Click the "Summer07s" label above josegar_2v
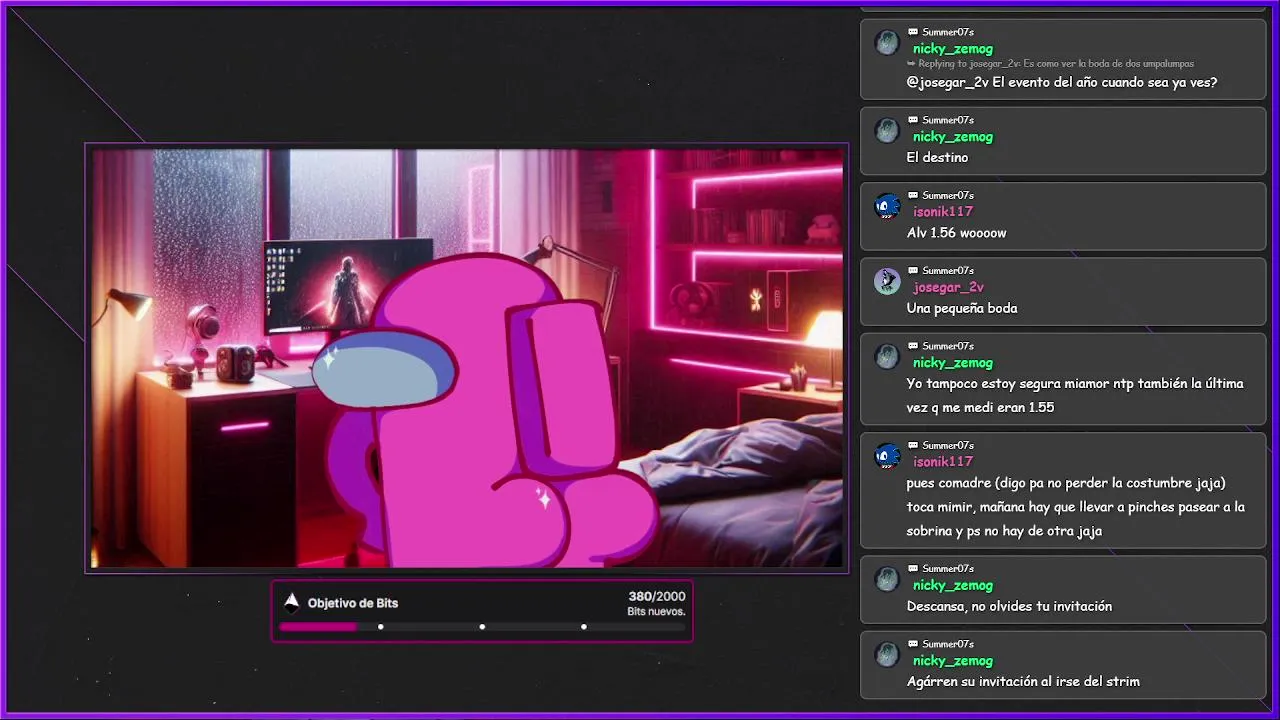This screenshot has width=1280, height=720. click(x=948, y=270)
